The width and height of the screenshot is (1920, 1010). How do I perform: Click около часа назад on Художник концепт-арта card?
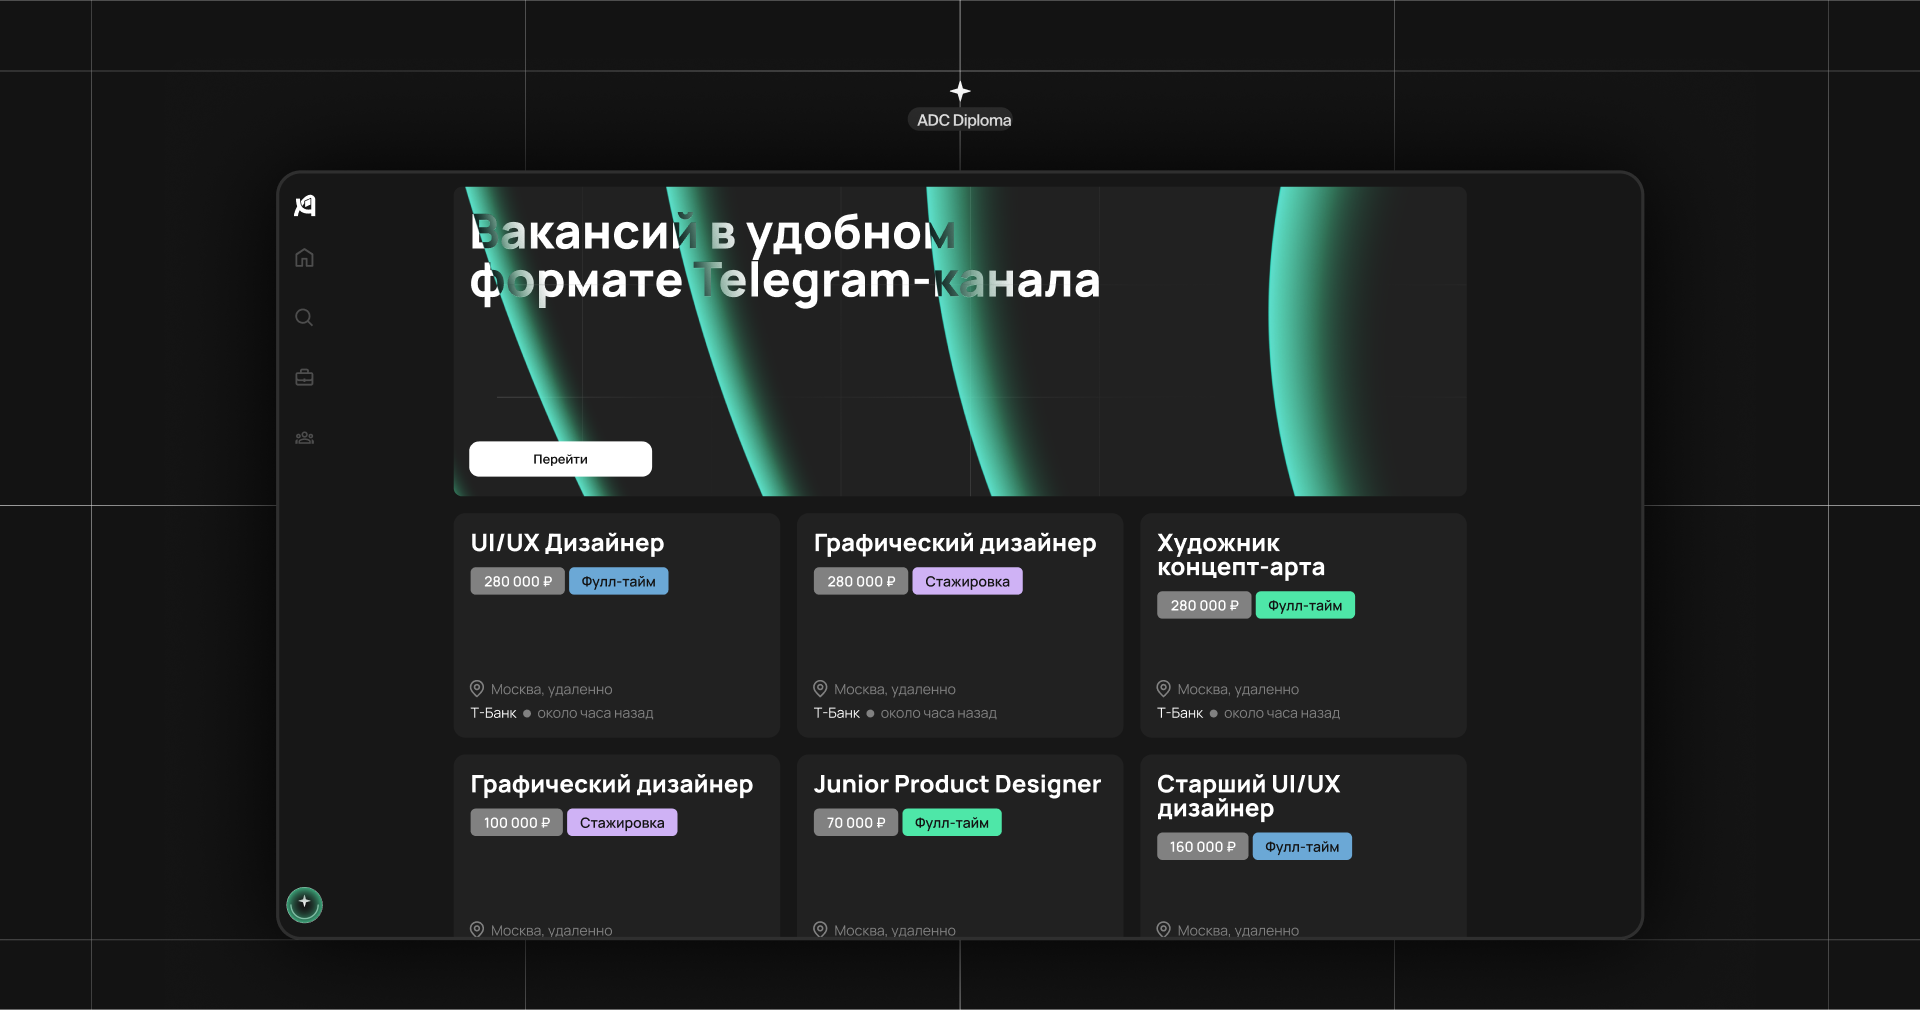[x=1282, y=713]
